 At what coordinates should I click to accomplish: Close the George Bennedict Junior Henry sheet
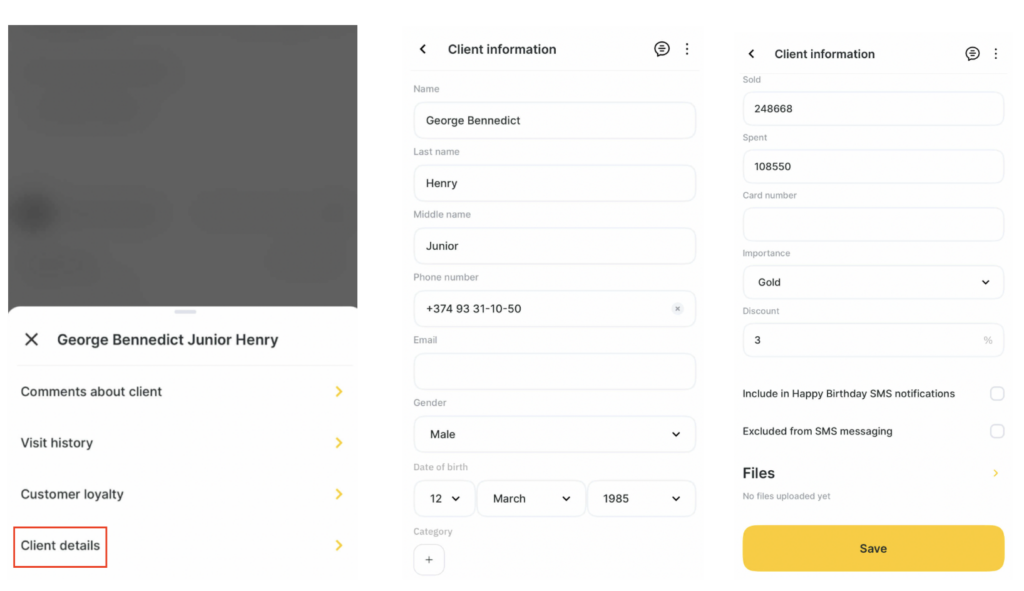pos(32,340)
